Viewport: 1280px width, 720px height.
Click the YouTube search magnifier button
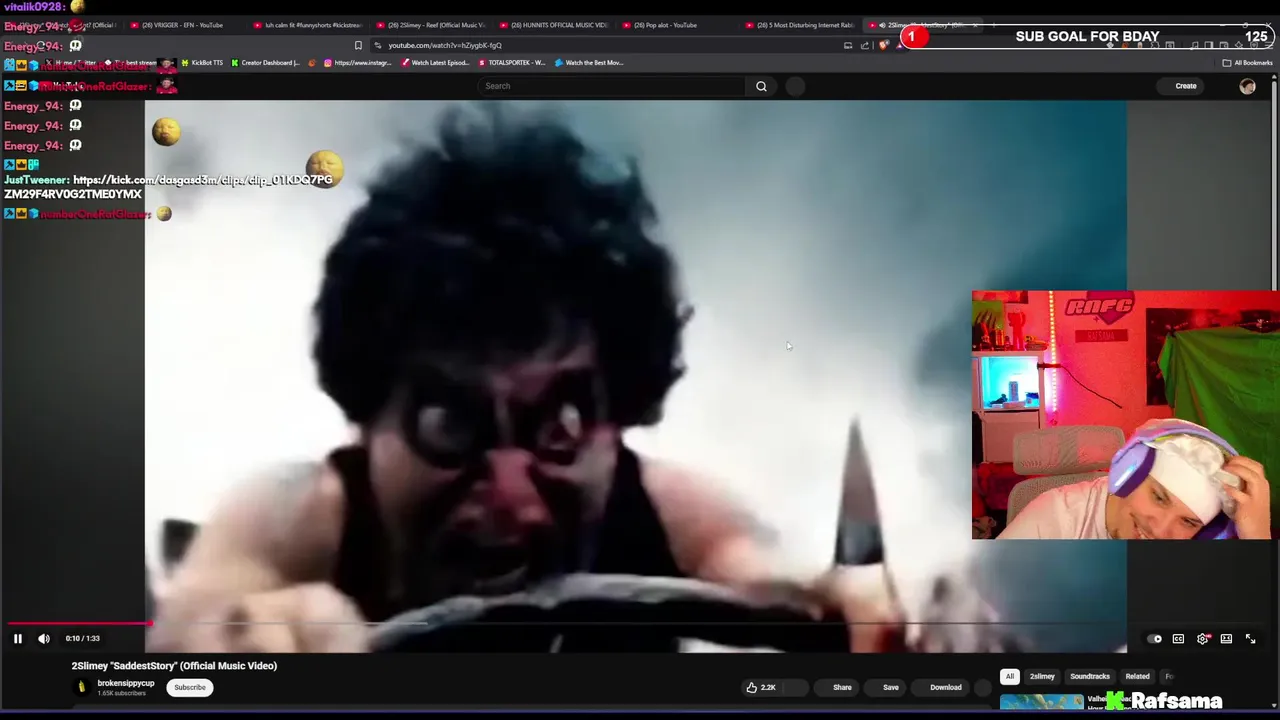point(761,86)
